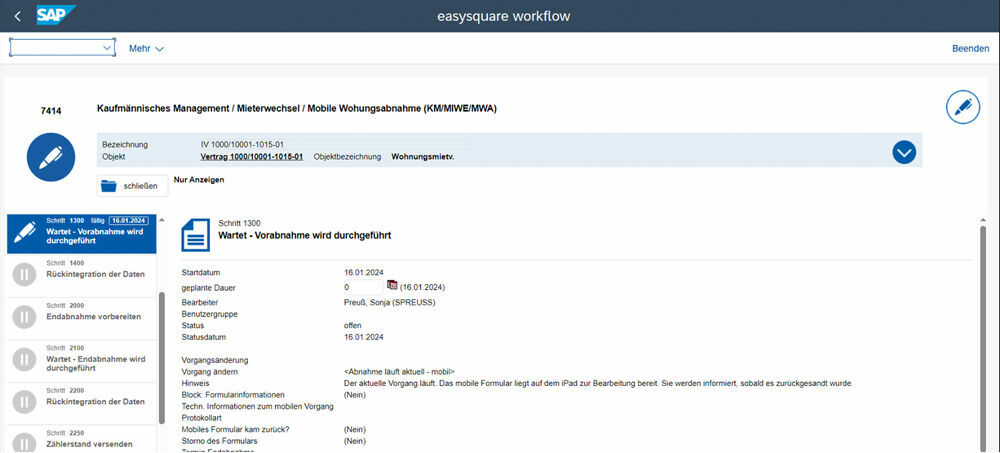The image size is (1000, 453).
Task: Click the scroll up arrow above step list
Action: [x=162, y=219]
